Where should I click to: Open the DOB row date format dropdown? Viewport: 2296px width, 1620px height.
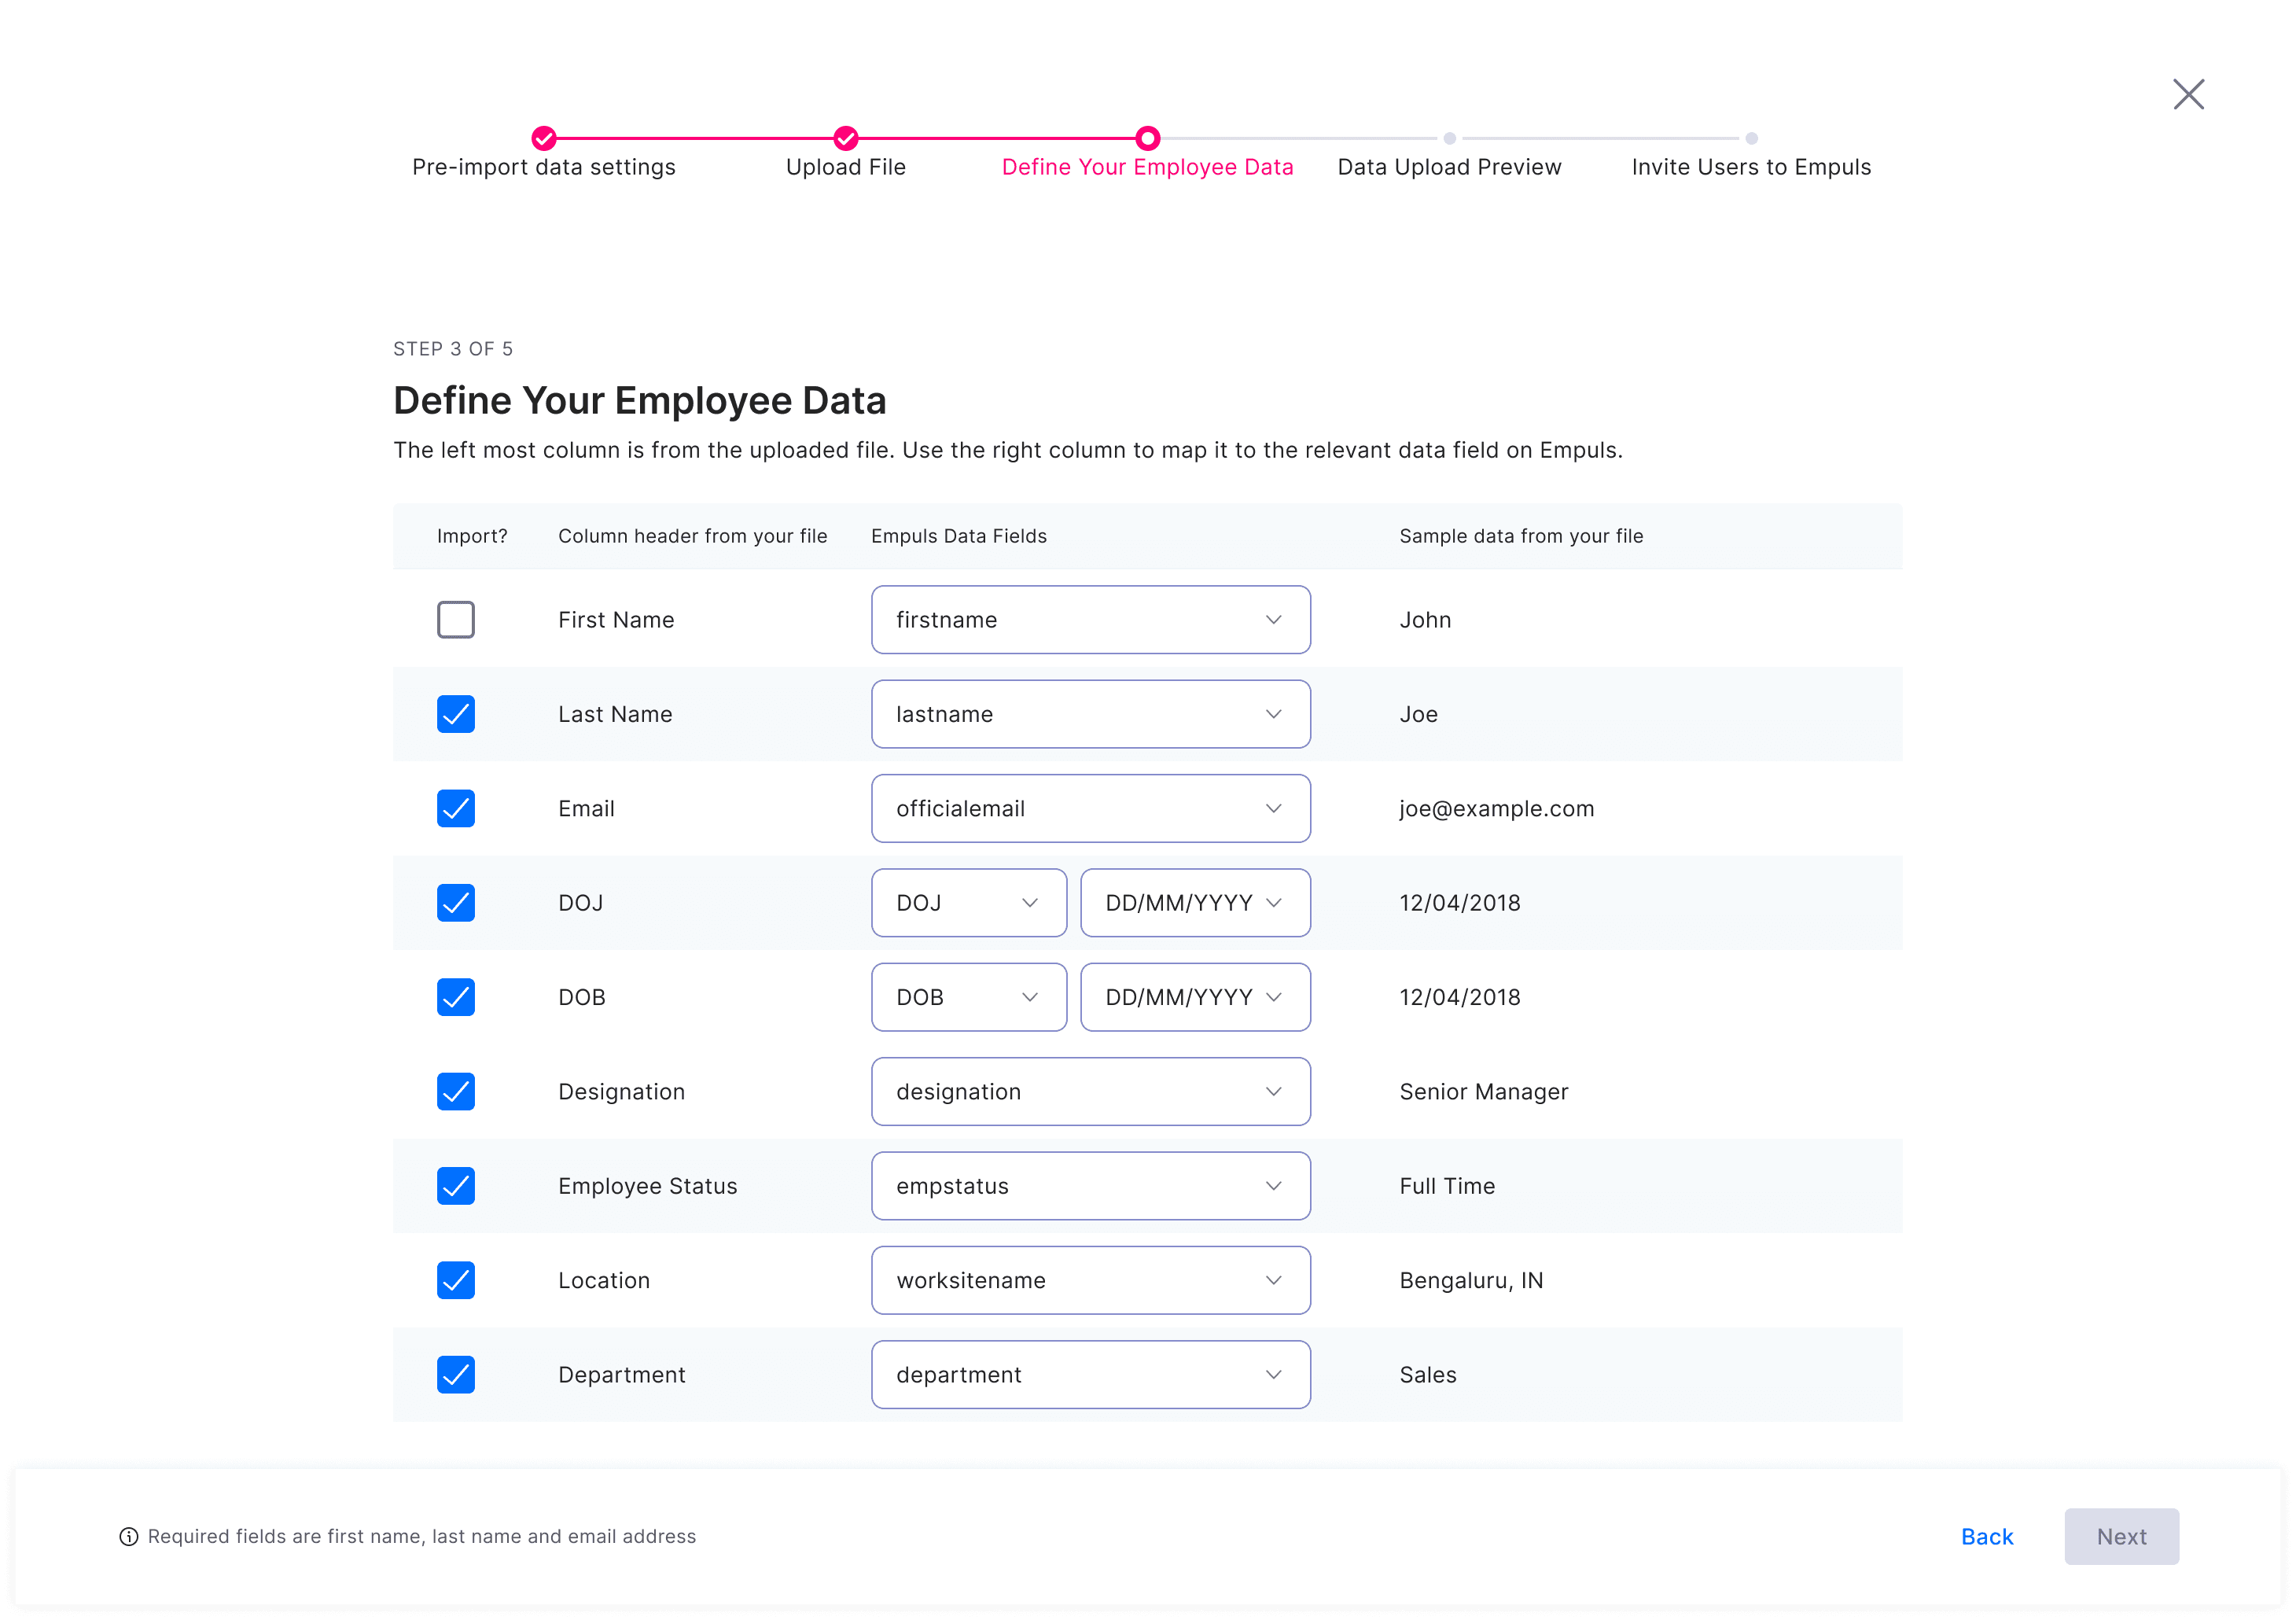[1196, 997]
